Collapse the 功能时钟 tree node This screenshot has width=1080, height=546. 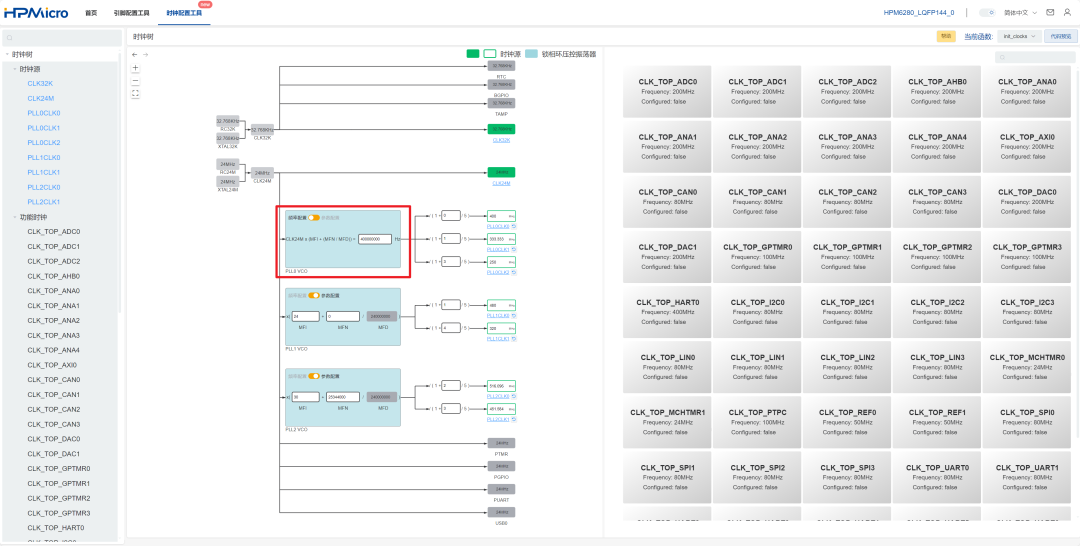coord(14,217)
